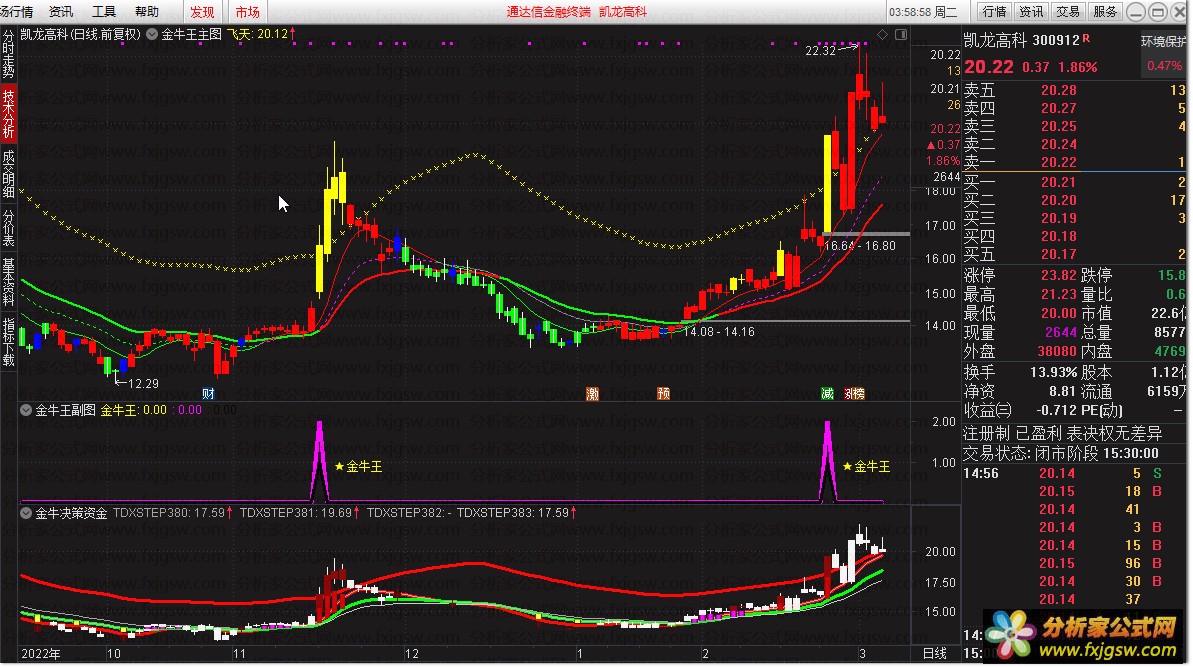This screenshot has height=667, width=1193.
Task: Click the 22.32 high price label
Action: point(820,51)
